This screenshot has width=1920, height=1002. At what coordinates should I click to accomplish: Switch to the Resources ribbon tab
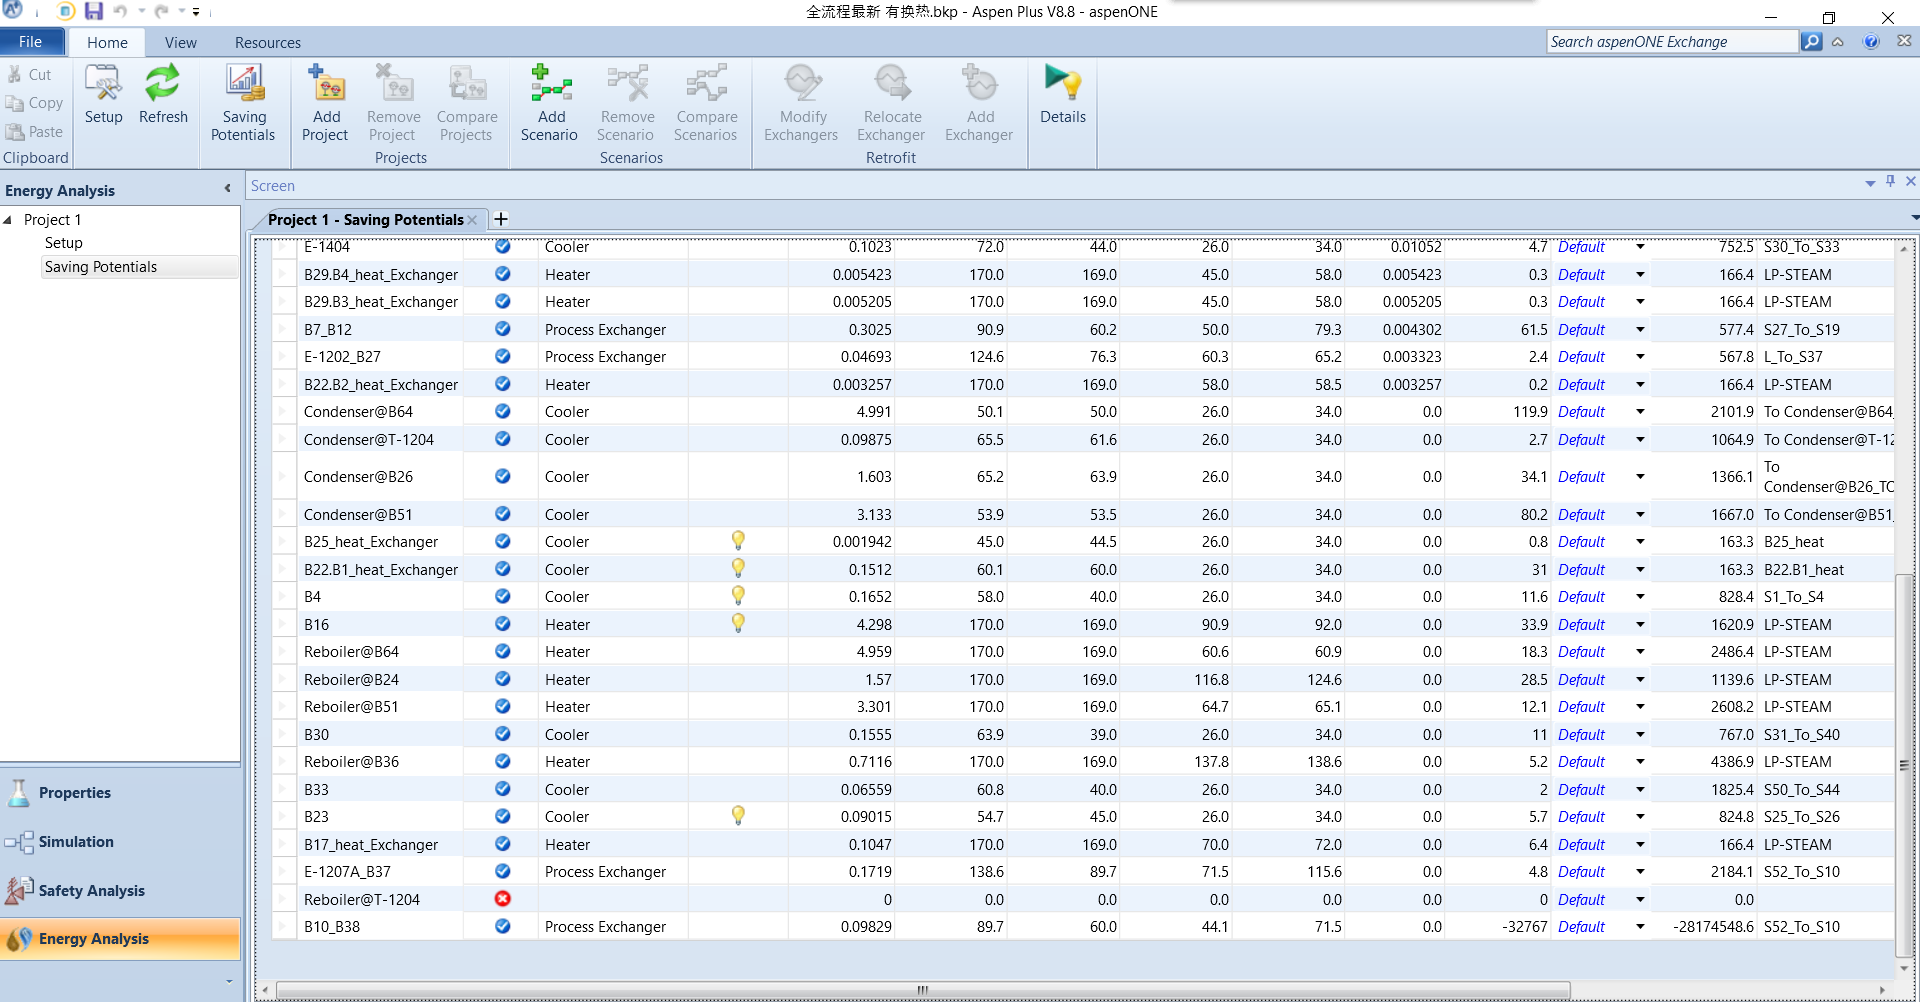(268, 43)
